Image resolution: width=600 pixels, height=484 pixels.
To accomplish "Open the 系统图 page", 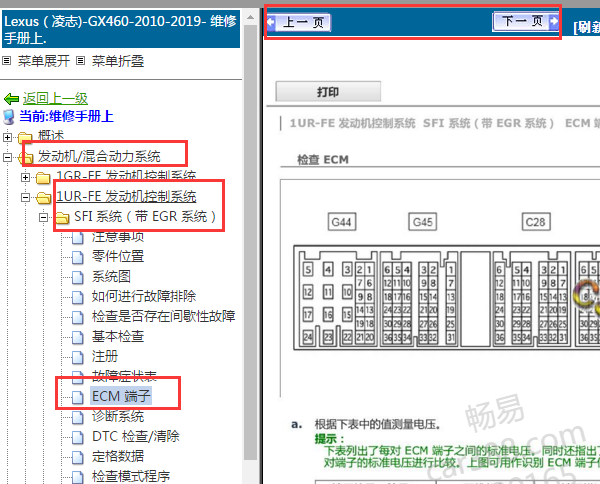I will [111, 276].
